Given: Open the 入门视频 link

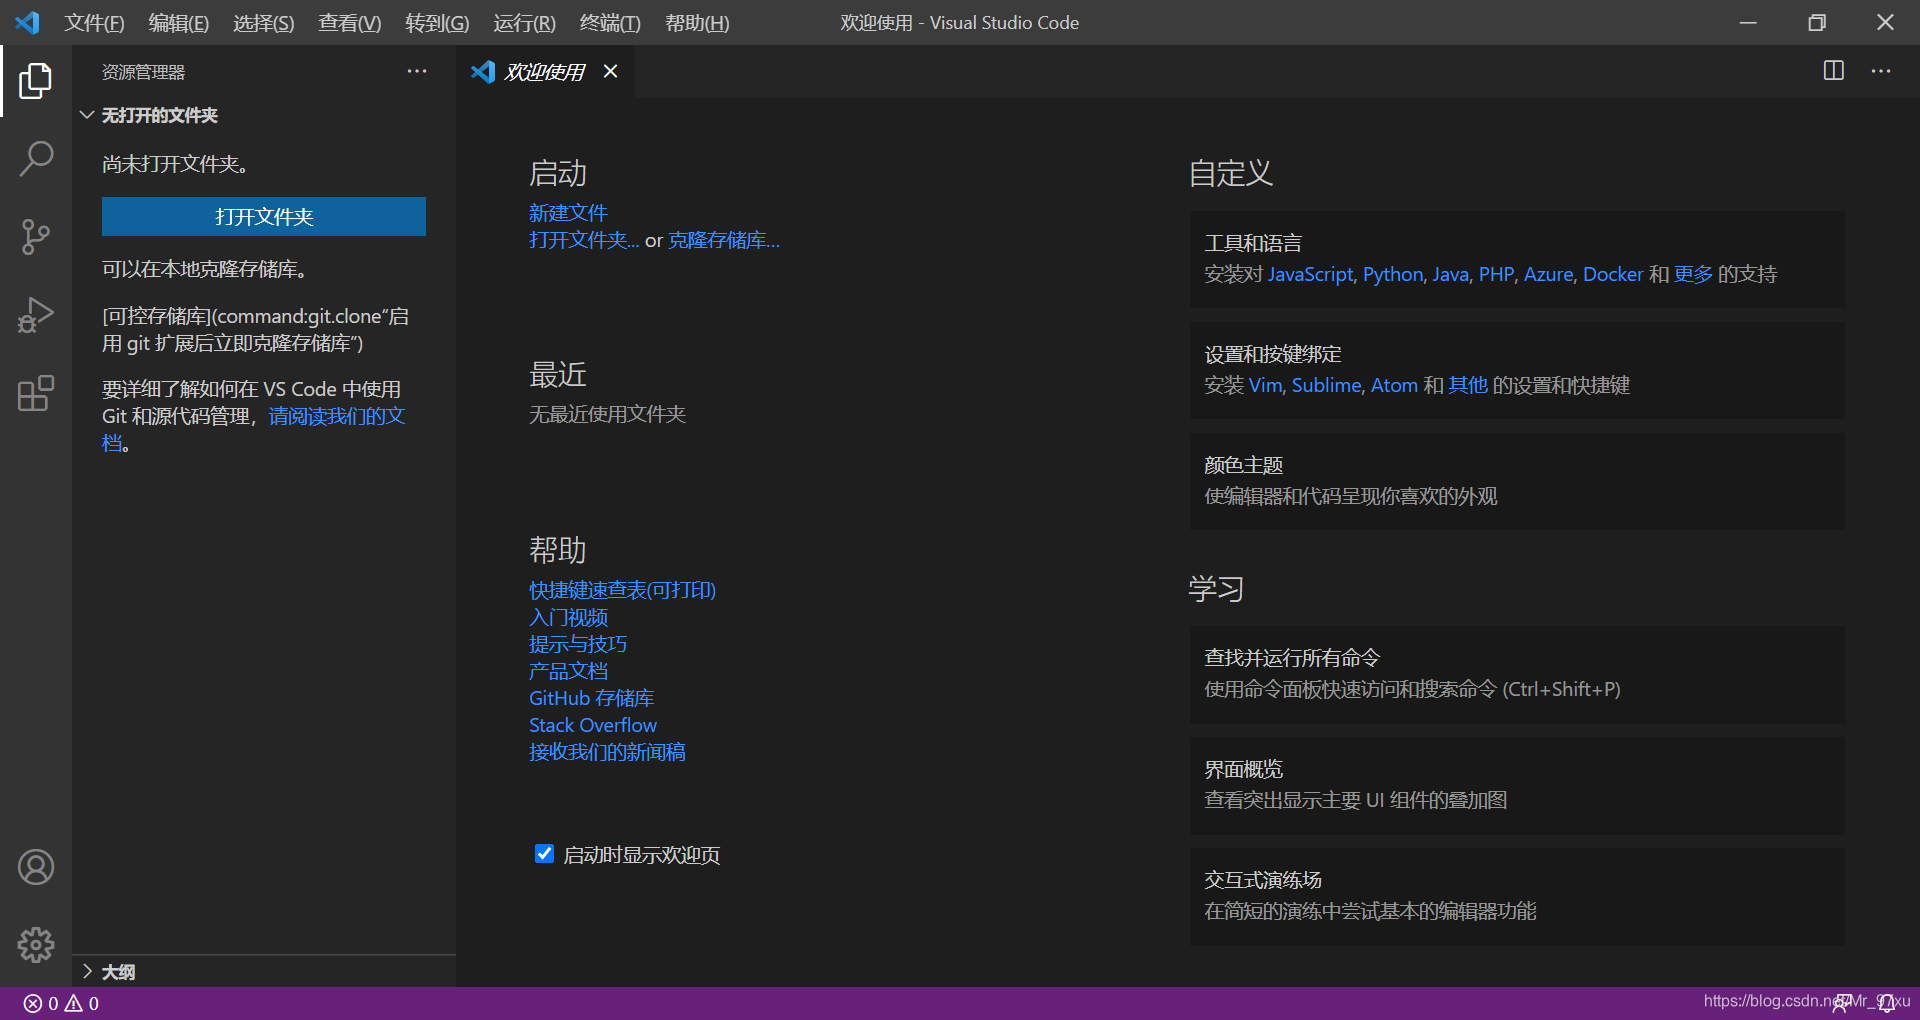Looking at the screenshot, I should click(x=568, y=617).
